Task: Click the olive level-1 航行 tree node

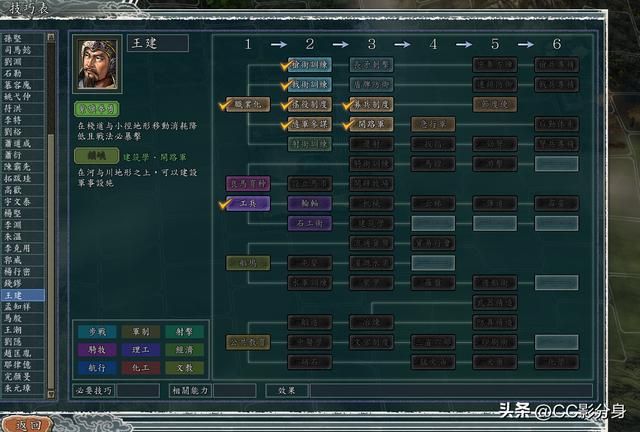Action: 248,263
